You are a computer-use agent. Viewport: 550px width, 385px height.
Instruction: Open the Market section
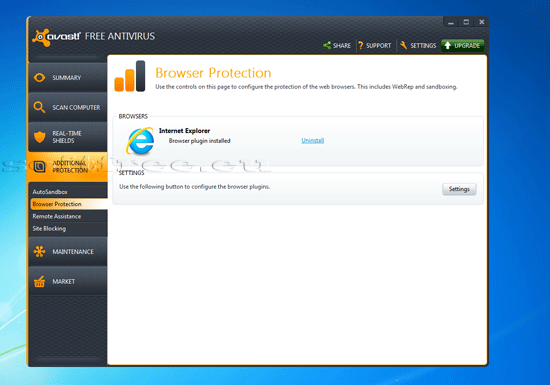[x=68, y=281]
